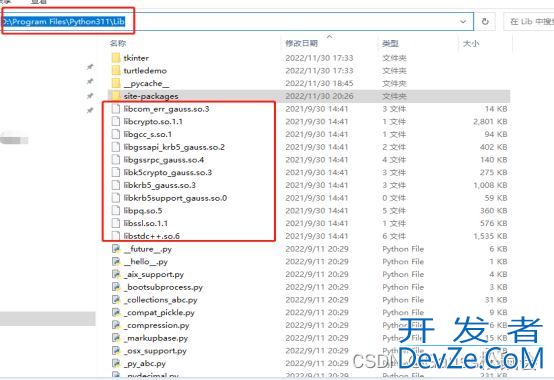Image resolution: width=554 pixels, height=380 pixels.
Task: Click the libkrb5support_gauss.so.0 file icon
Action: [x=116, y=198]
